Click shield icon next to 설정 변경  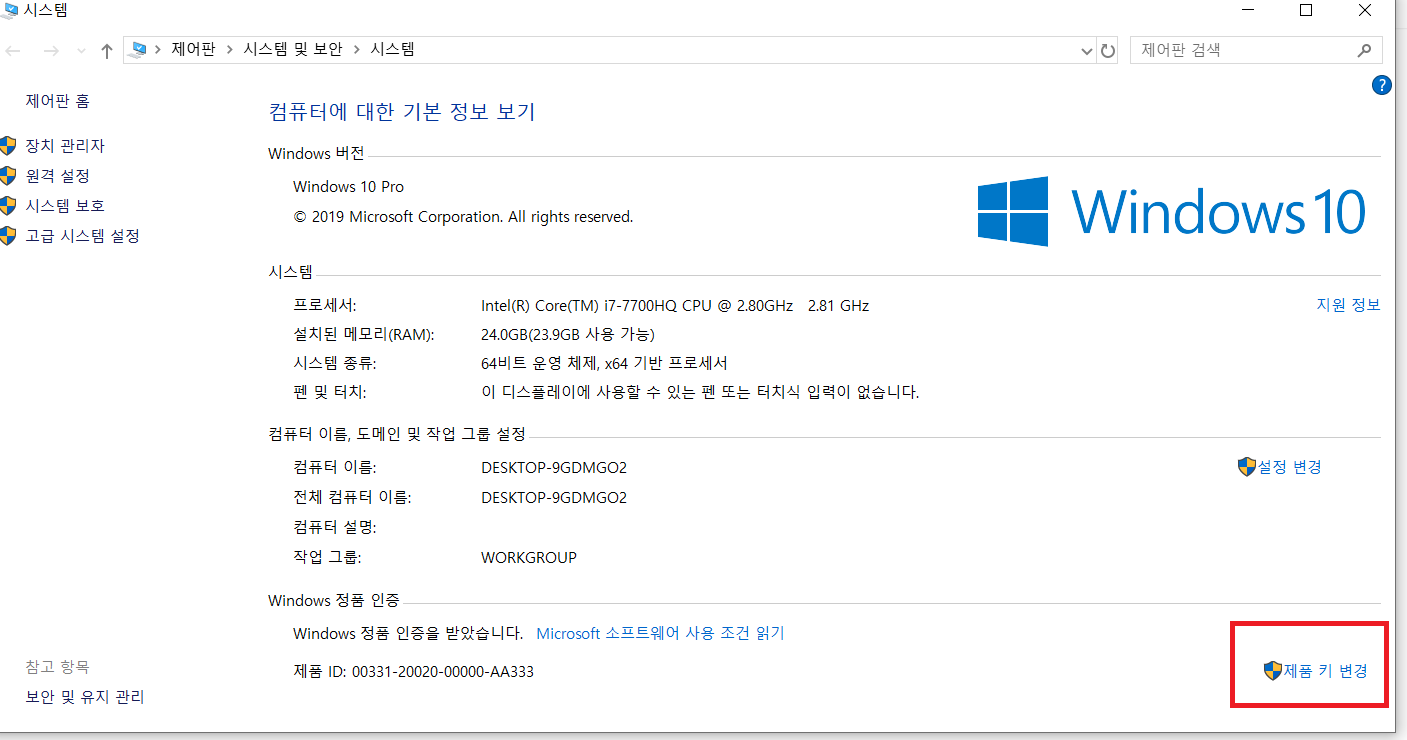click(1246, 467)
